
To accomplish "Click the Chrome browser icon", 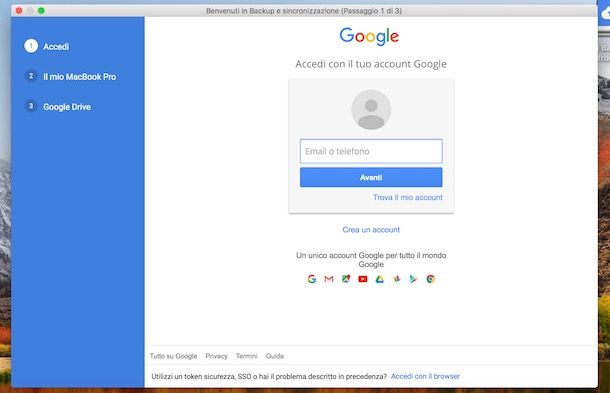I will pyautogui.click(x=430, y=279).
